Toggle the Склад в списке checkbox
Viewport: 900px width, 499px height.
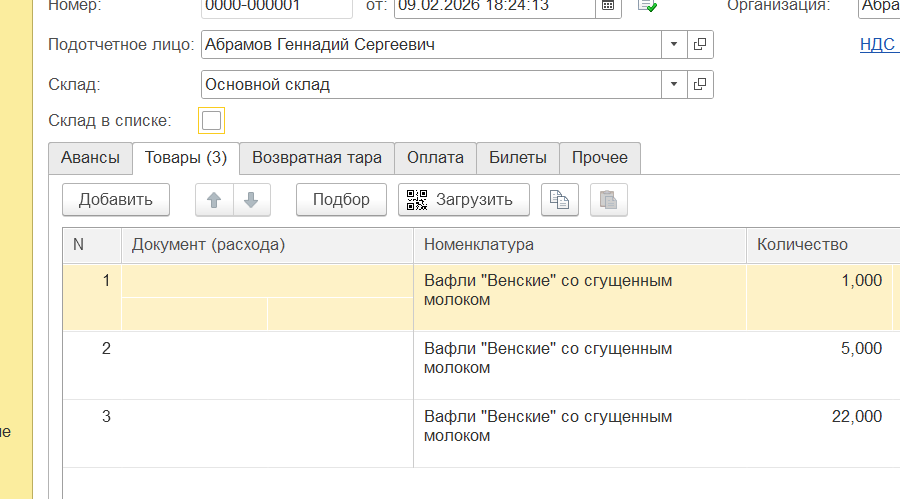[211, 121]
